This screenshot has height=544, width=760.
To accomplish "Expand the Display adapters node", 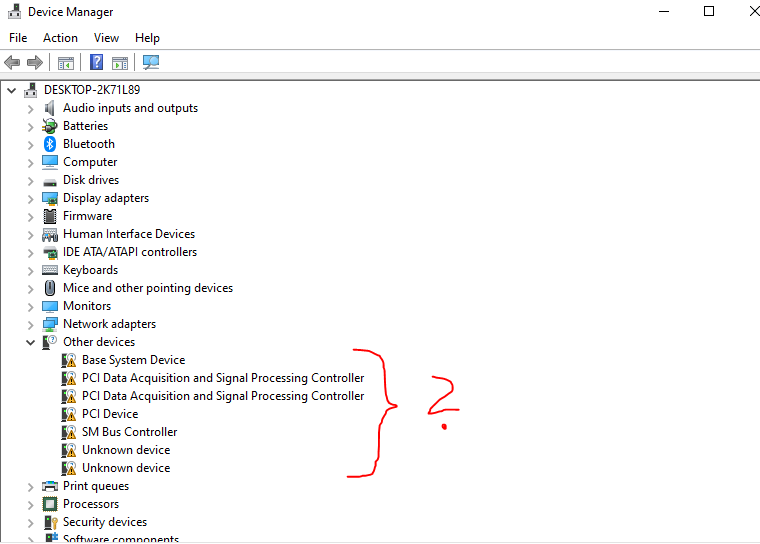I will 31,199.
